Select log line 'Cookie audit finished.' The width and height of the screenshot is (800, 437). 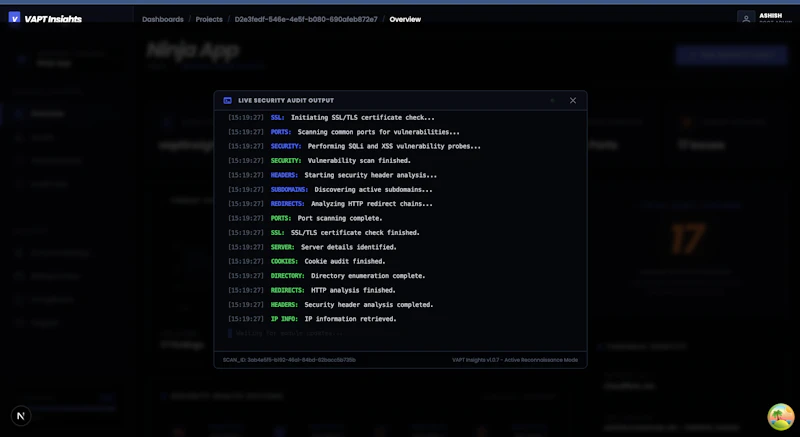[x=345, y=261]
